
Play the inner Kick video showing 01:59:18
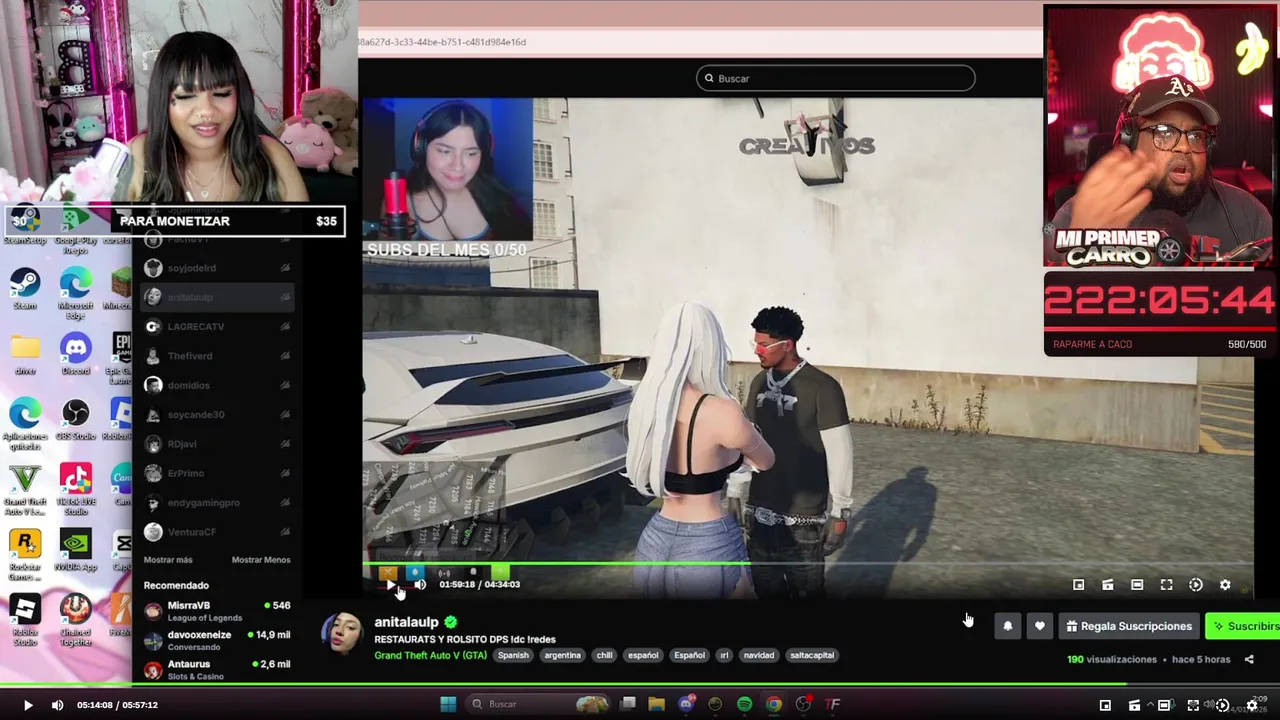click(391, 585)
